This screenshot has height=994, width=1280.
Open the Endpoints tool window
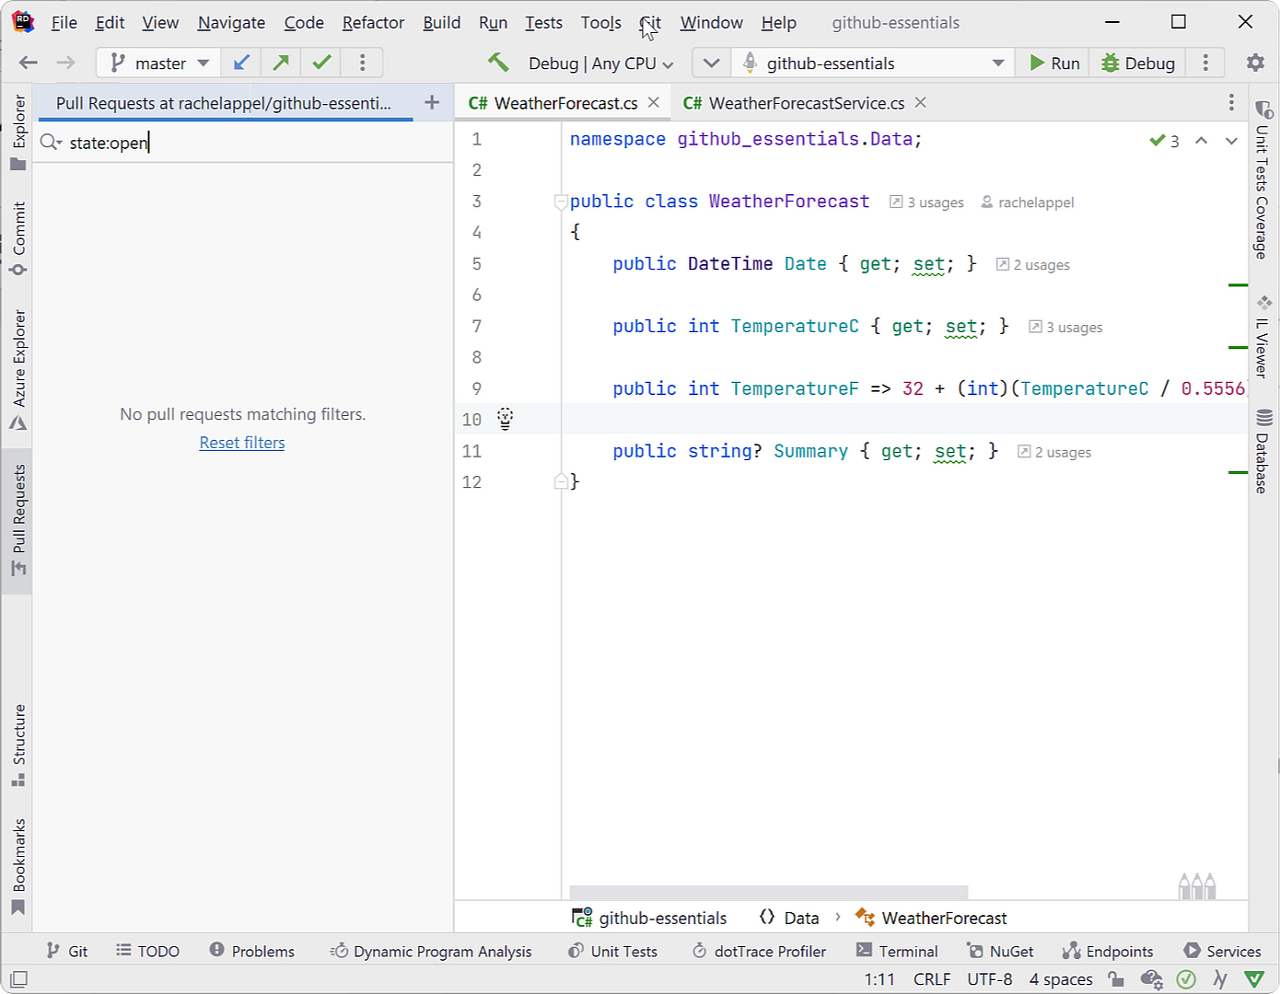click(1108, 951)
